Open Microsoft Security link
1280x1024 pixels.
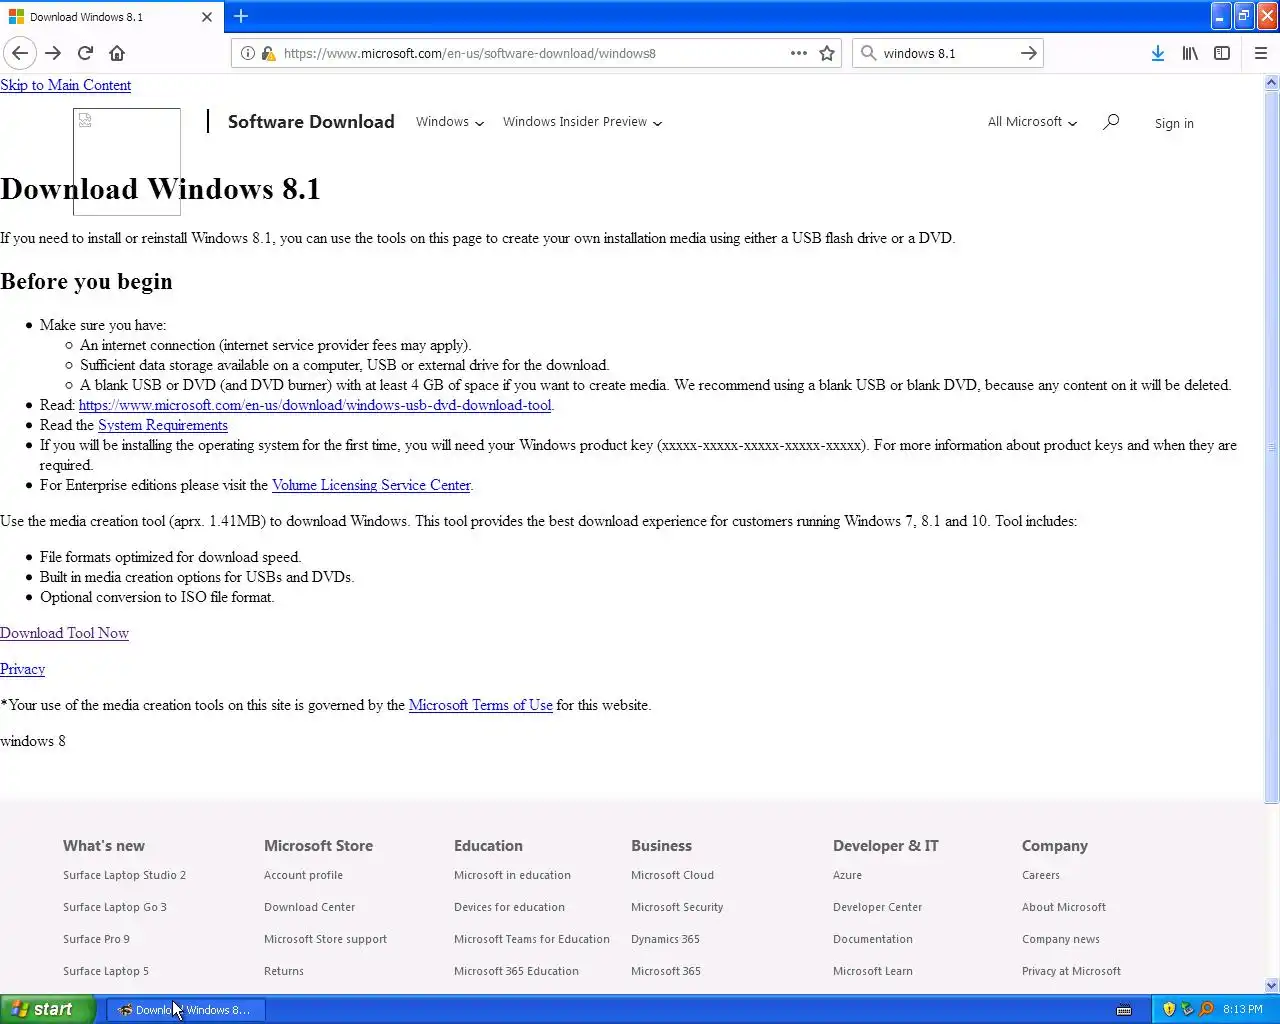[x=677, y=907]
